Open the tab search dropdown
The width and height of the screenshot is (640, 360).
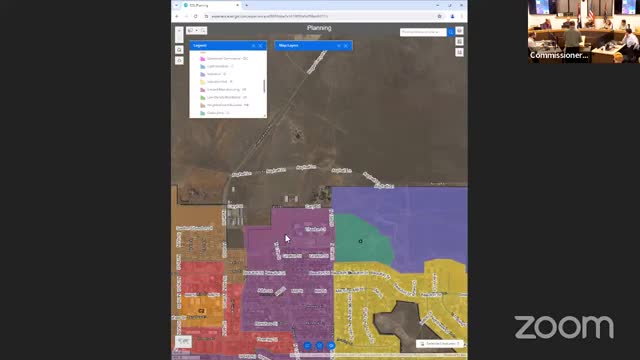coord(176,5)
